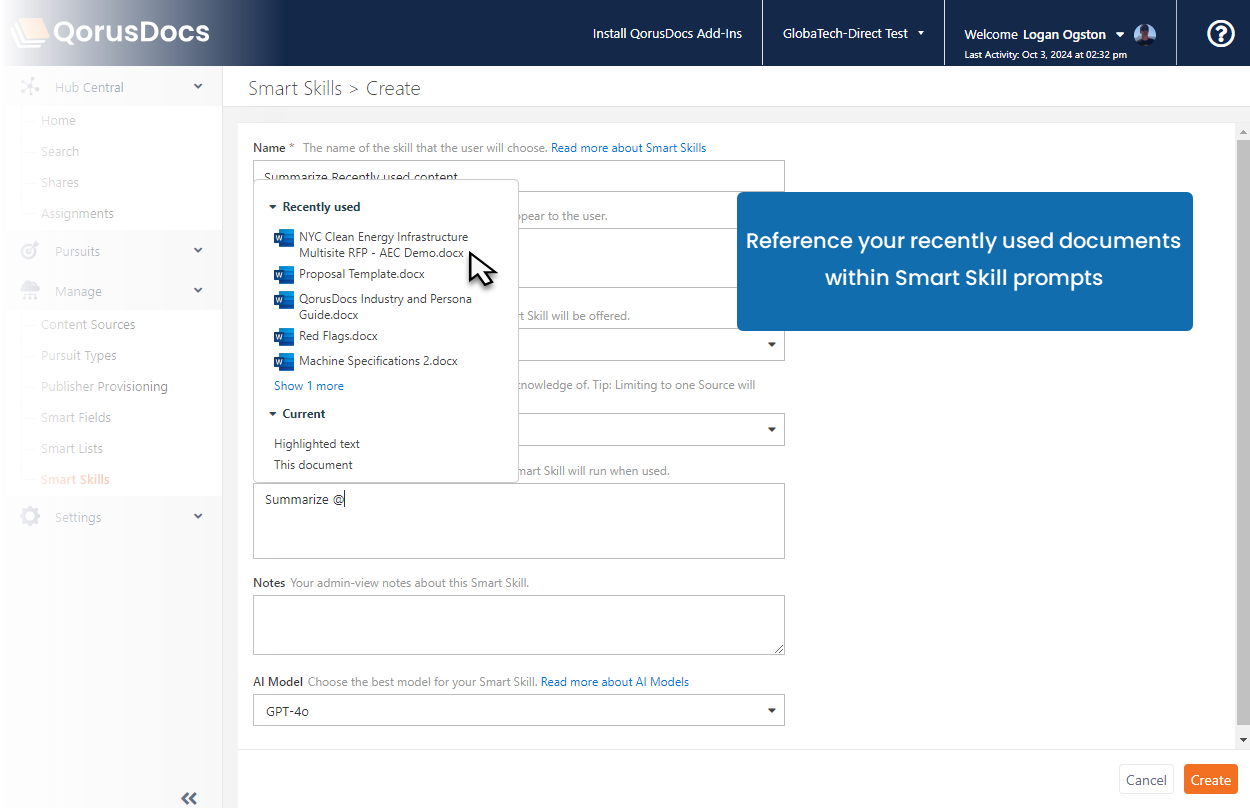Choose This document option
Viewport: 1250px width, 808px height.
(313, 465)
